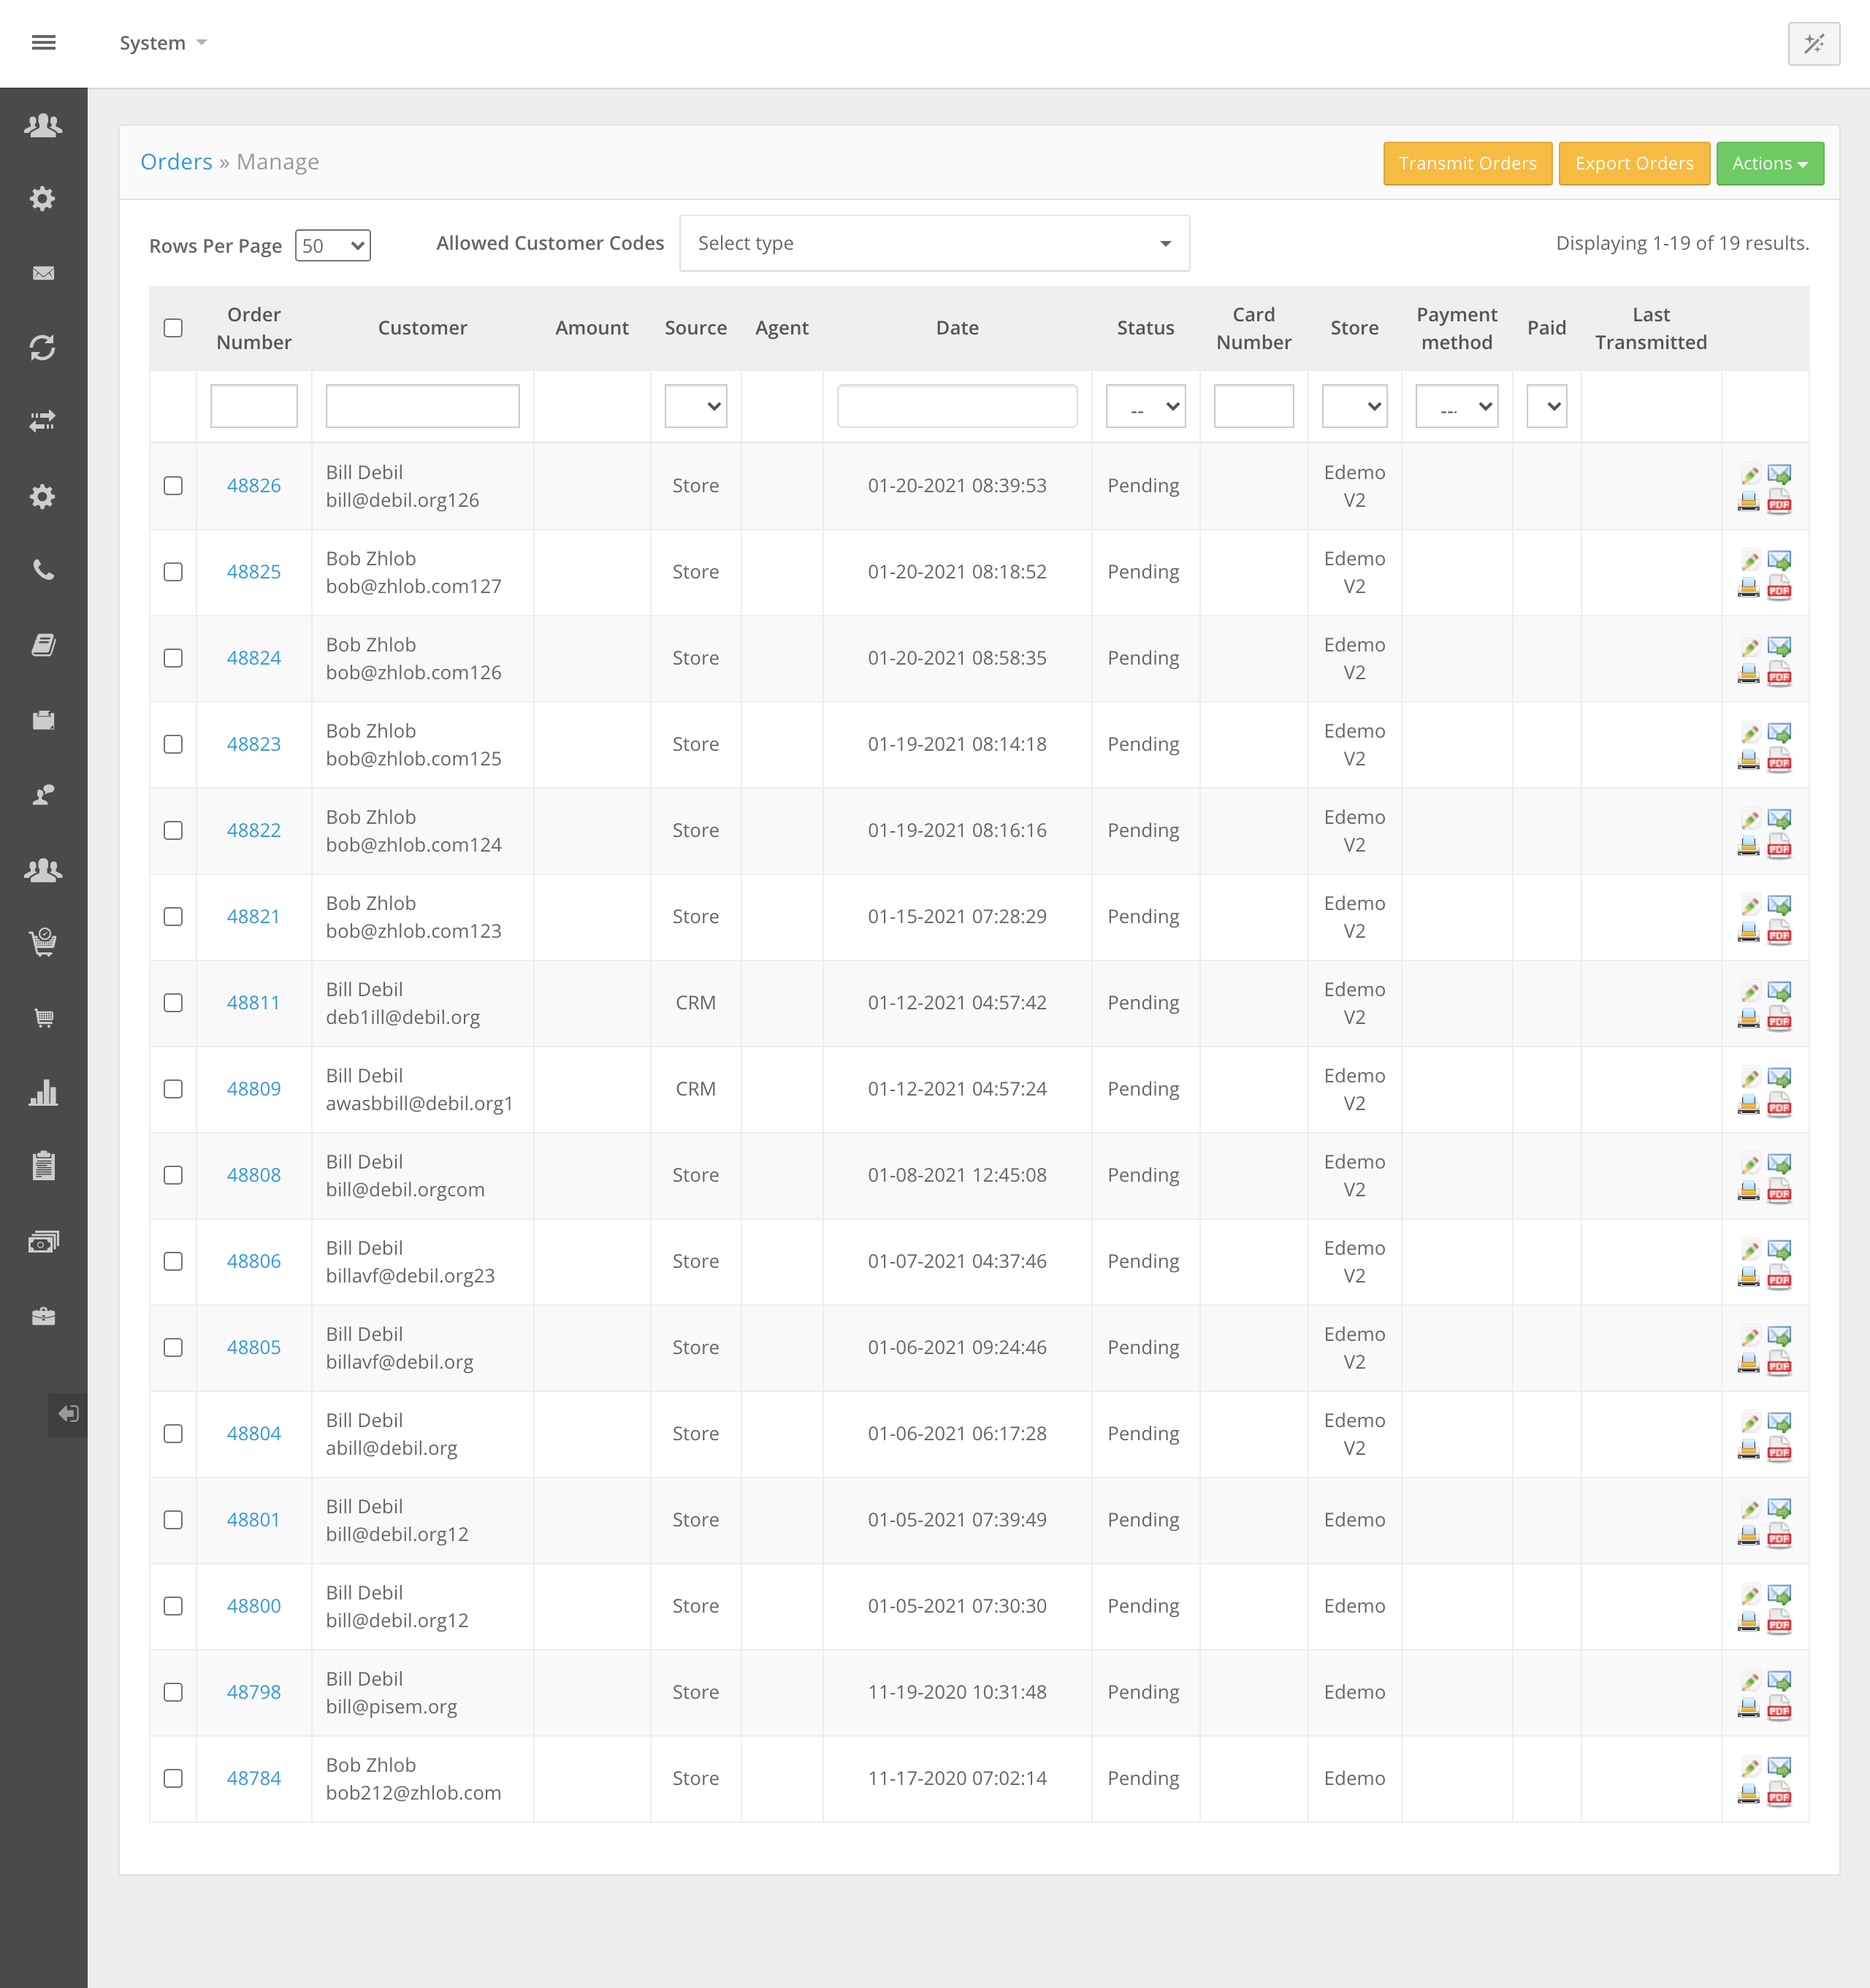Open the Actions dropdown menu

[x=1769, y=163]
